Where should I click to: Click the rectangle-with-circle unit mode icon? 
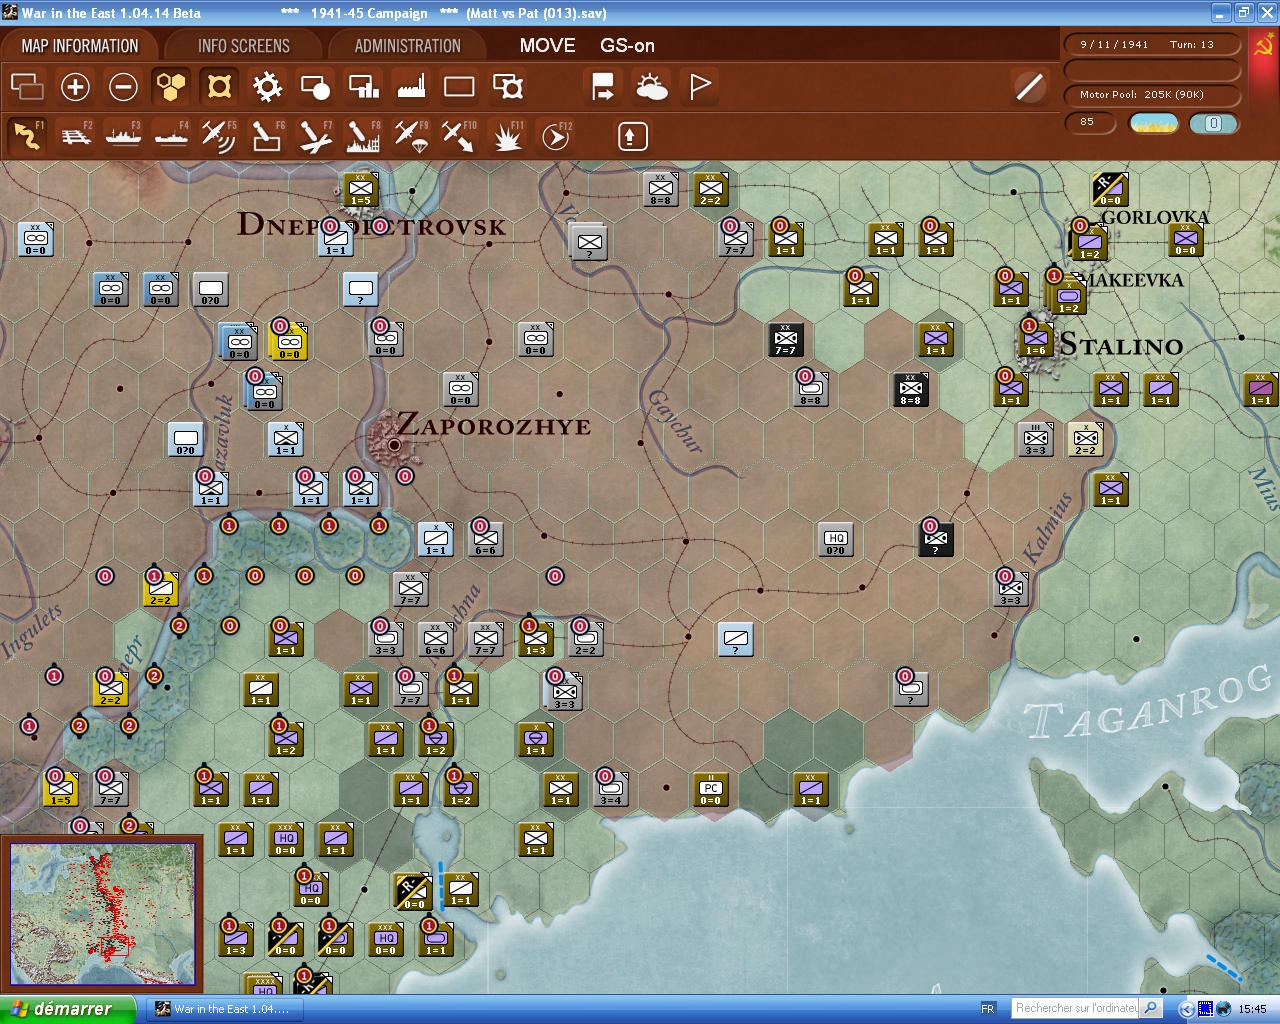click(315, 87)
